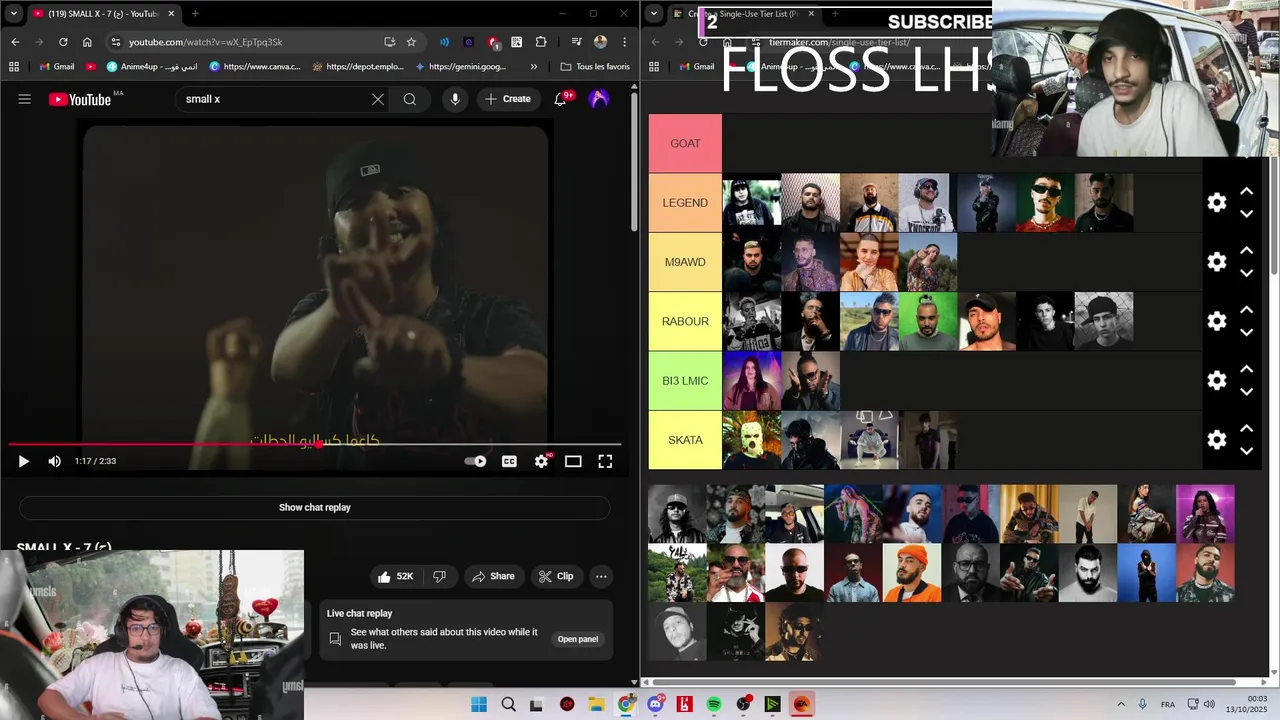Open Discord from the taskbar
Screen dimensions: 1280x720
click(655, 704)
